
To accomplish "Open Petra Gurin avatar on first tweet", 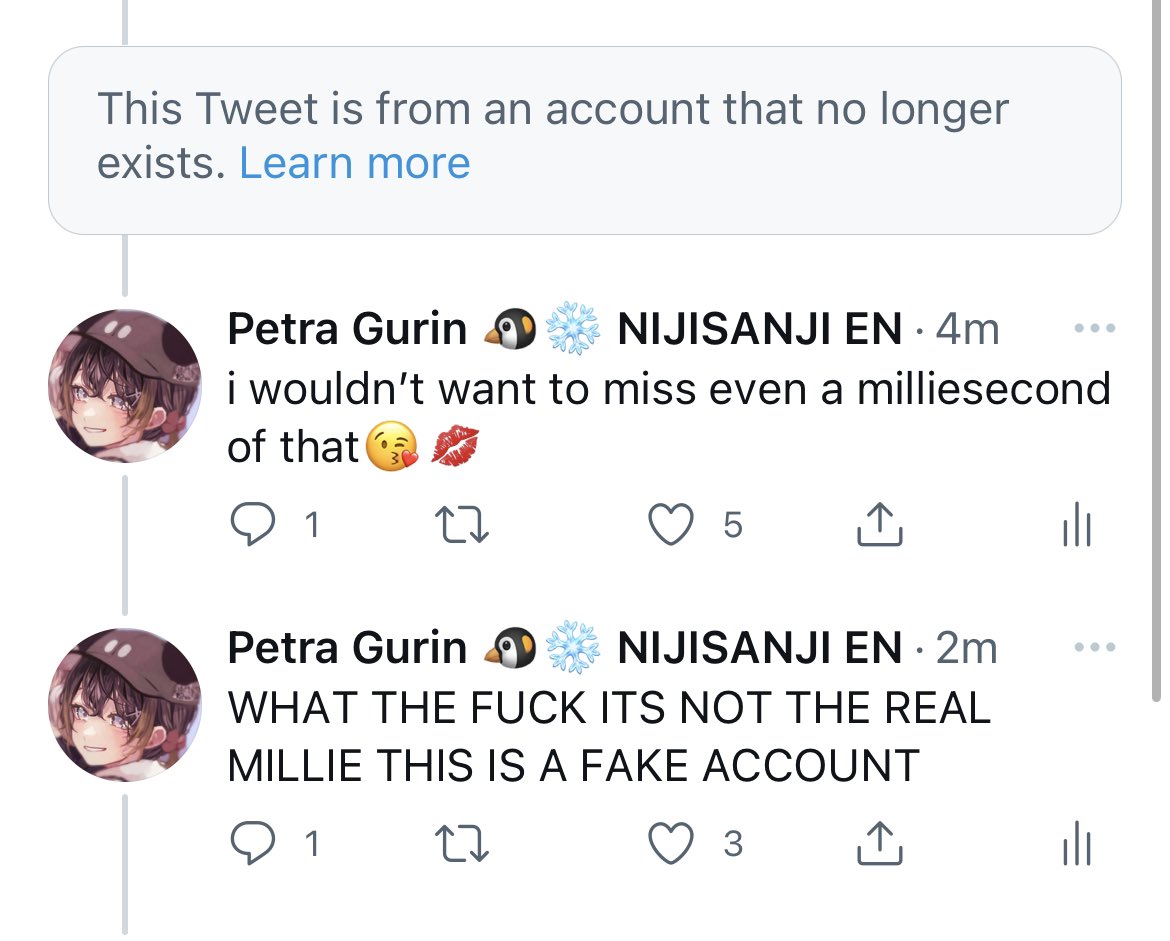I will click(125, 386).
